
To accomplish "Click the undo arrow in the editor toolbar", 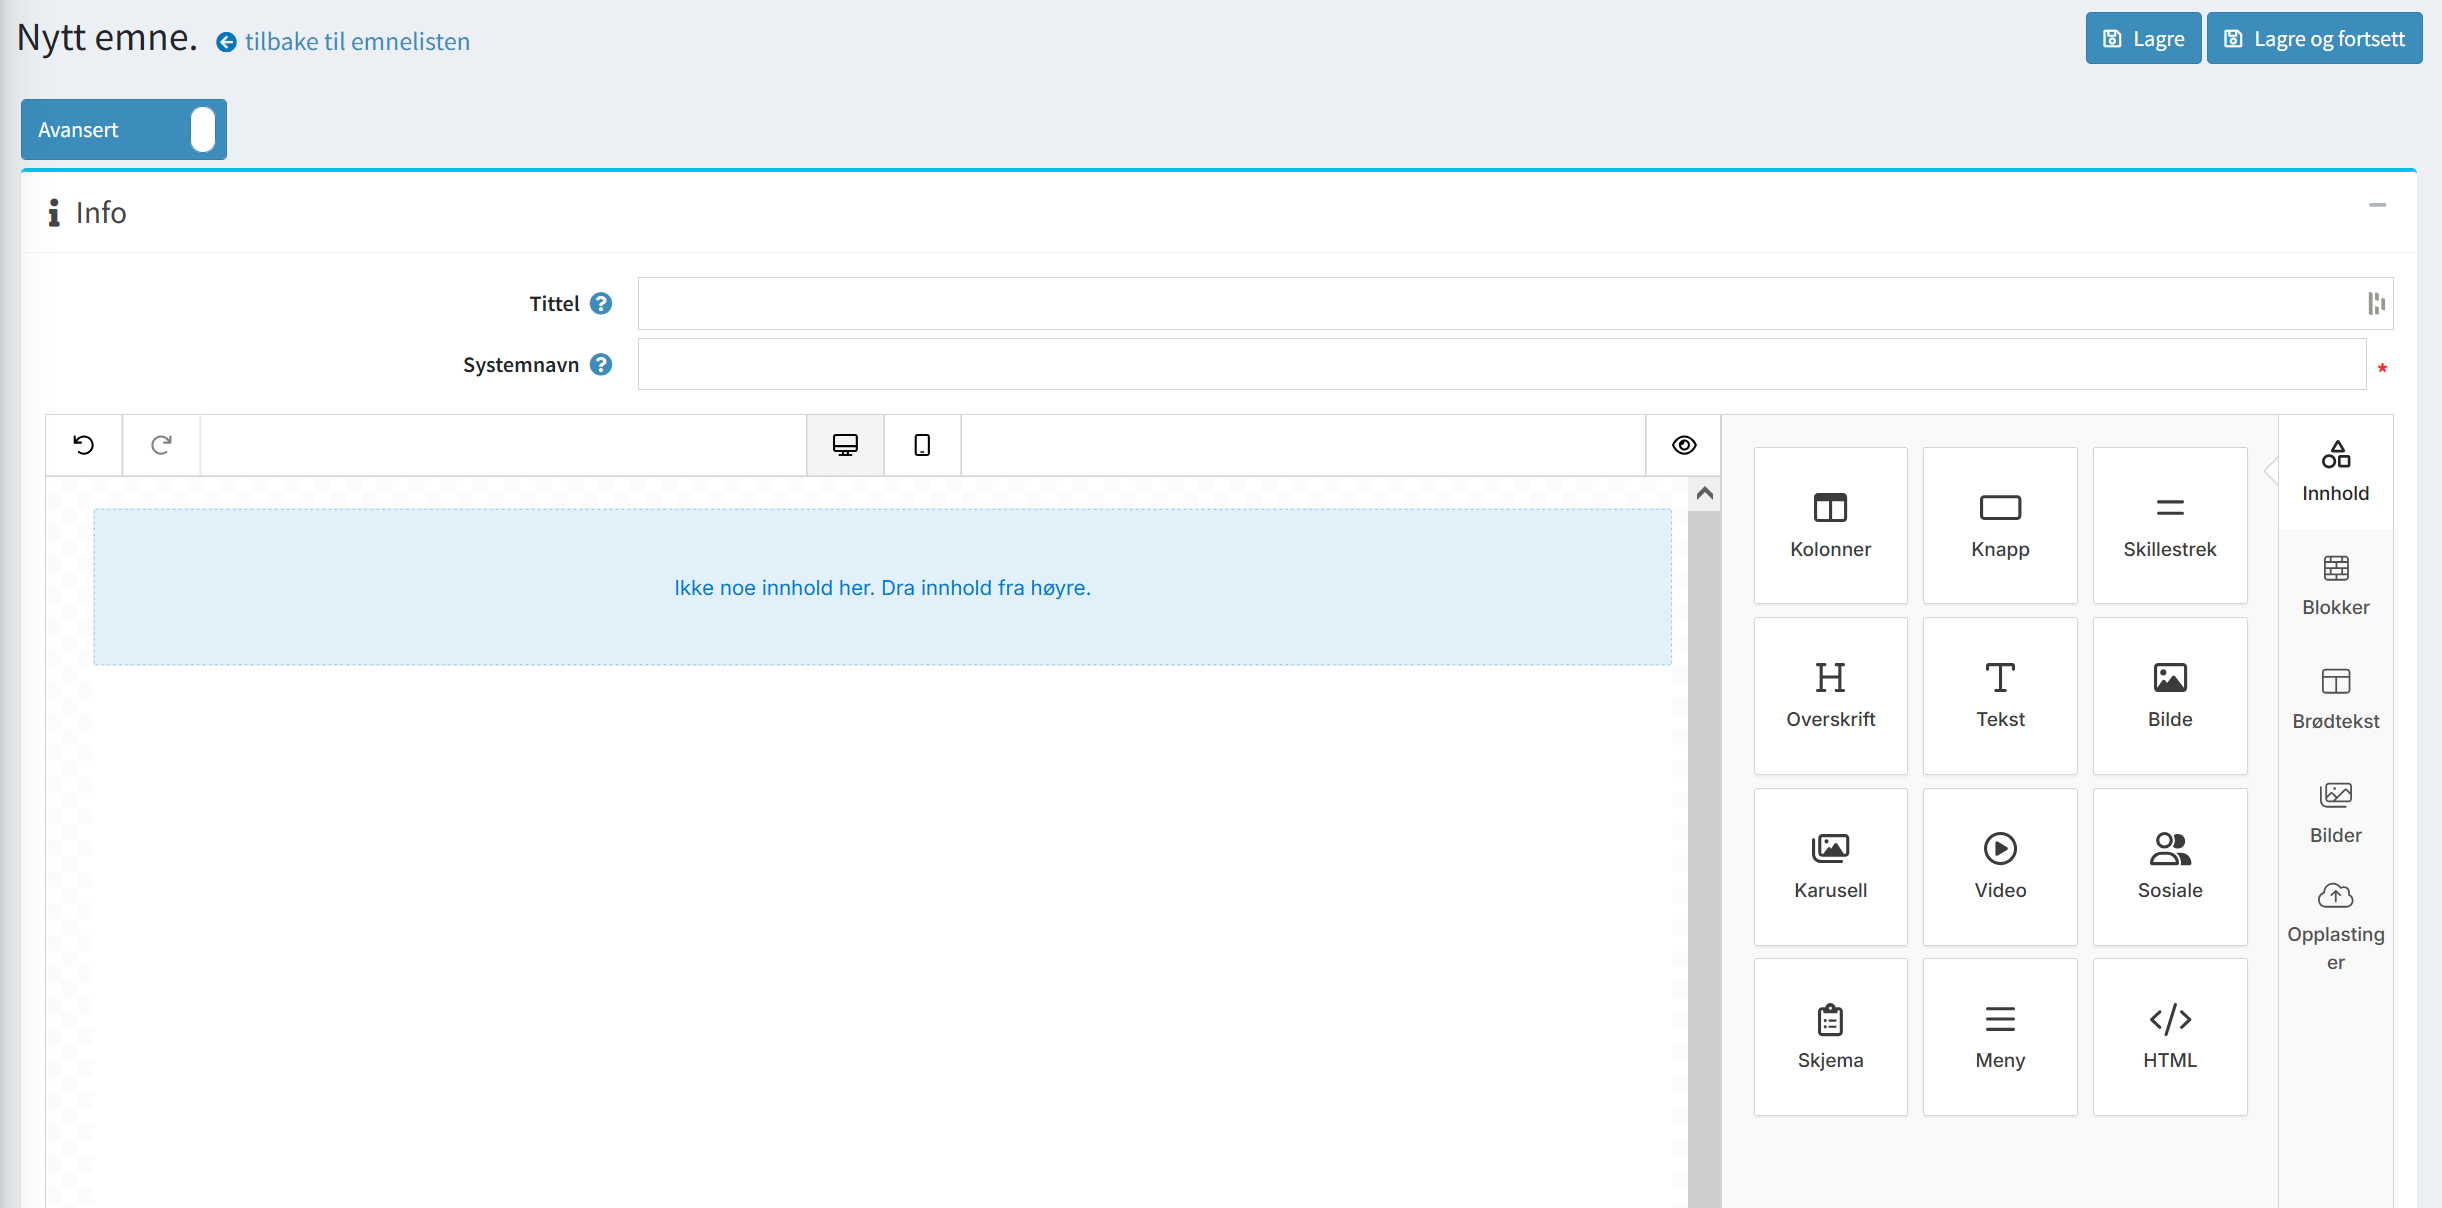I will coord(84,445).
